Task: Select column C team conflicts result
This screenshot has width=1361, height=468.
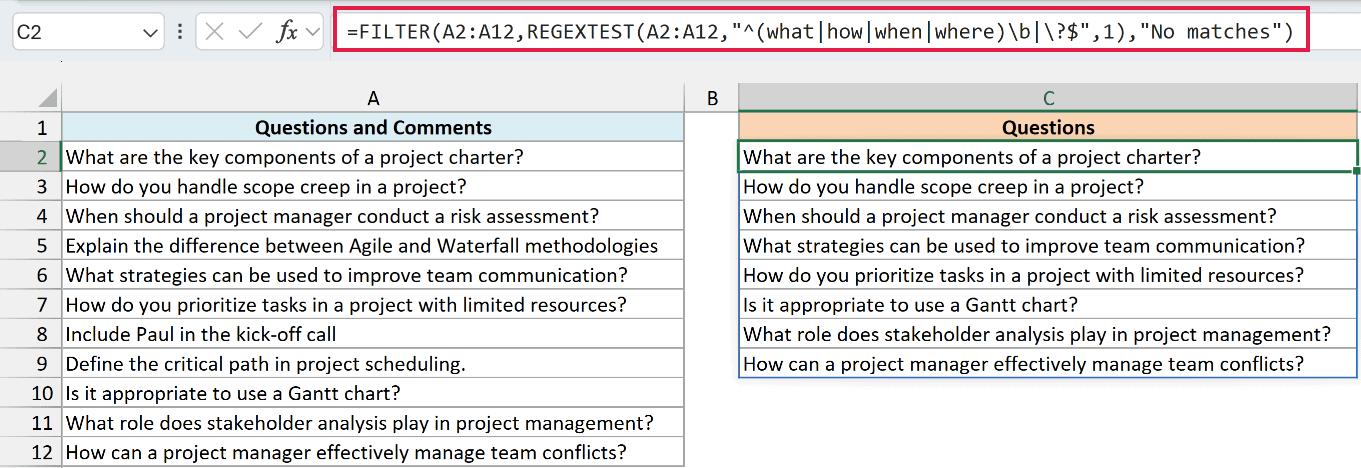Action: 1049,364
